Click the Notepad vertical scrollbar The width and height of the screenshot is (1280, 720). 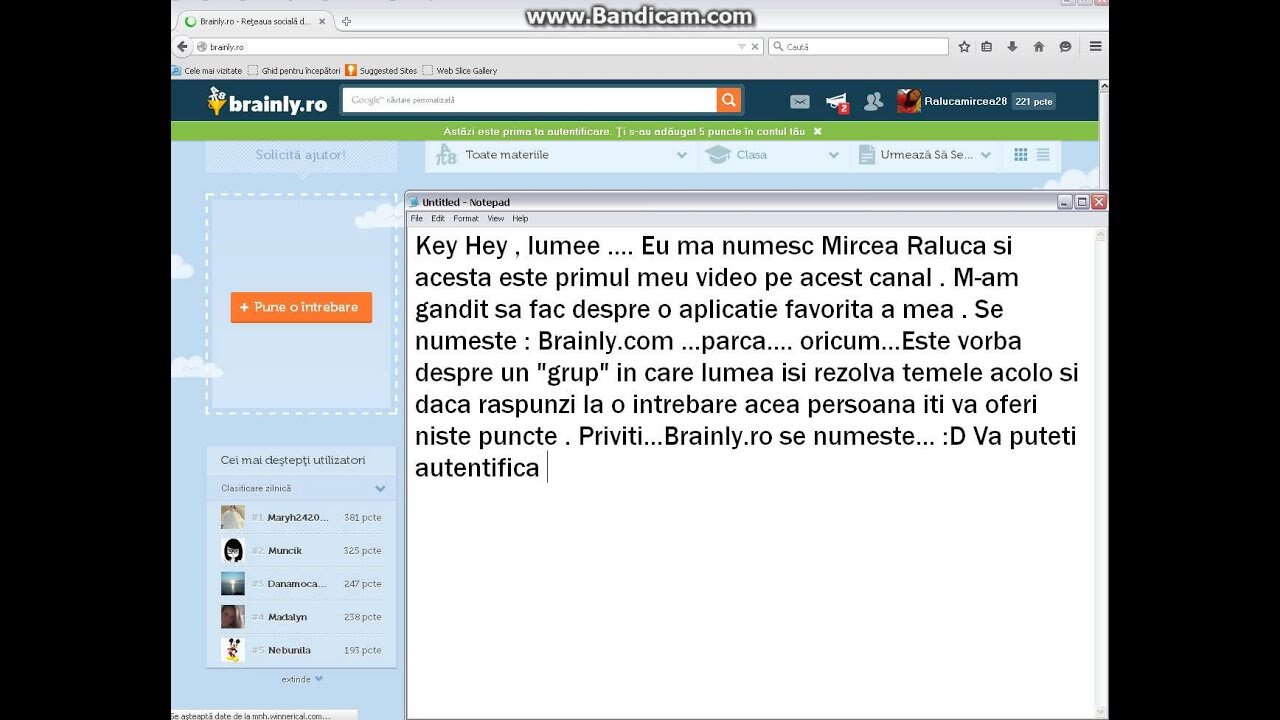pyautogui.click(x=1101, y=472)
